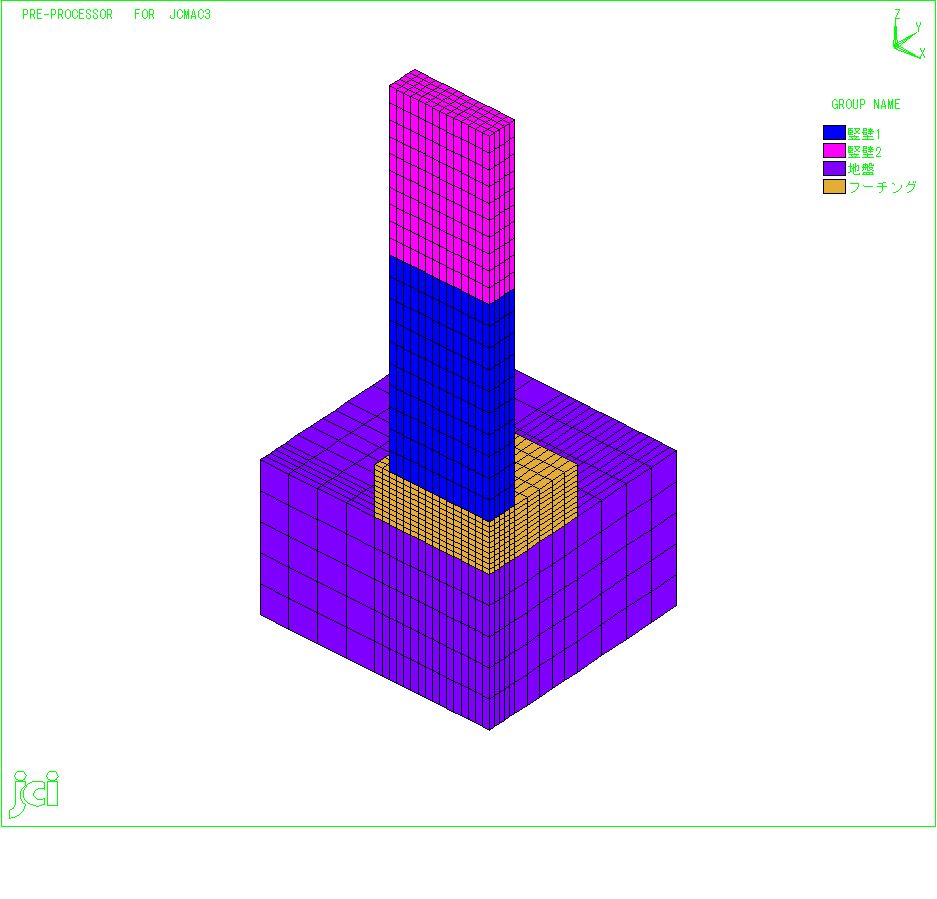Click the jci logo in the corner
This screenshot has height=899, width=937.
click(x=34, y=794)
